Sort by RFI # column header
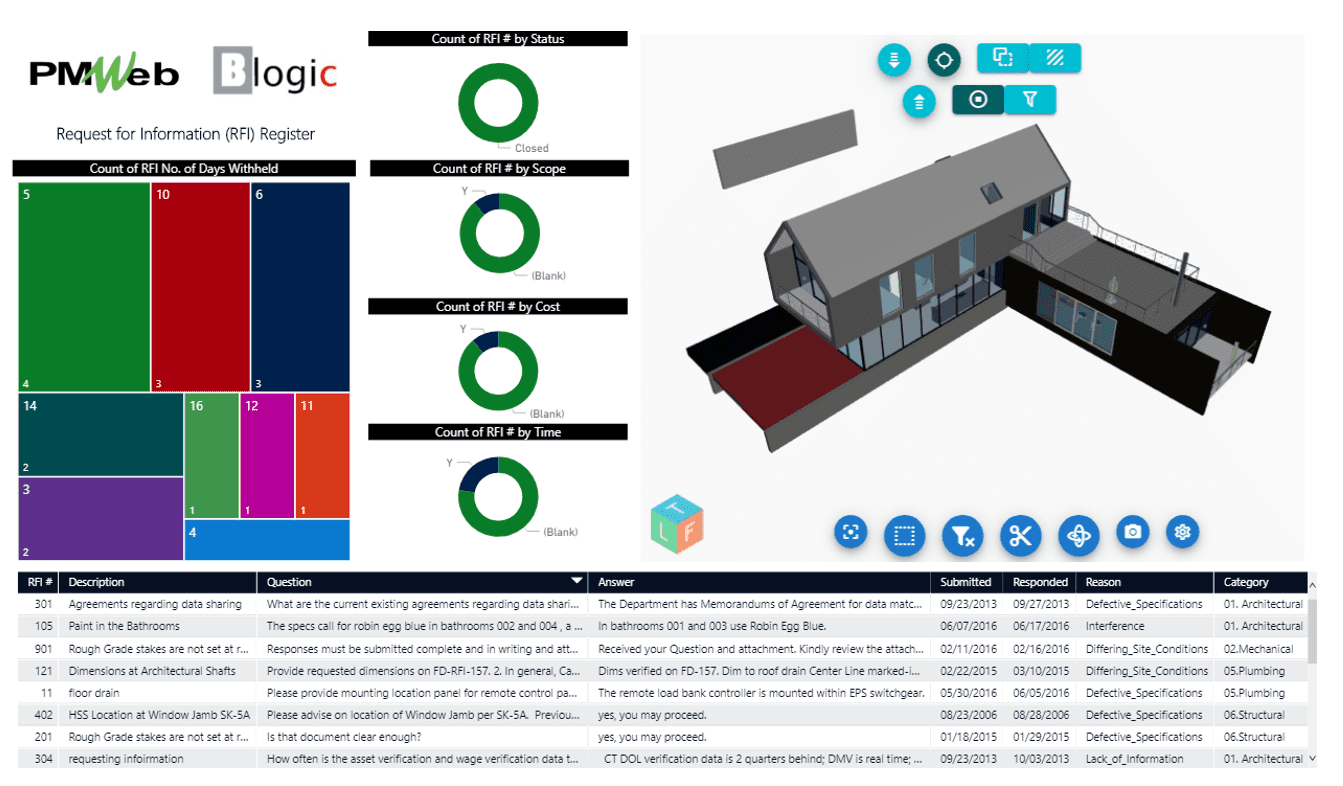Image resolution: width=1343 pixels, height=786 pixels. pos(40,582)
